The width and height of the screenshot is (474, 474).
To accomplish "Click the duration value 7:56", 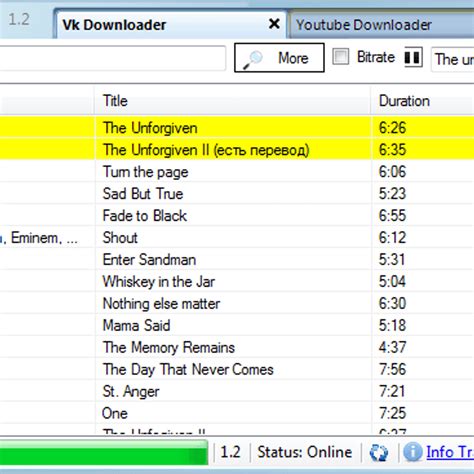I will (x=392, y=369).
